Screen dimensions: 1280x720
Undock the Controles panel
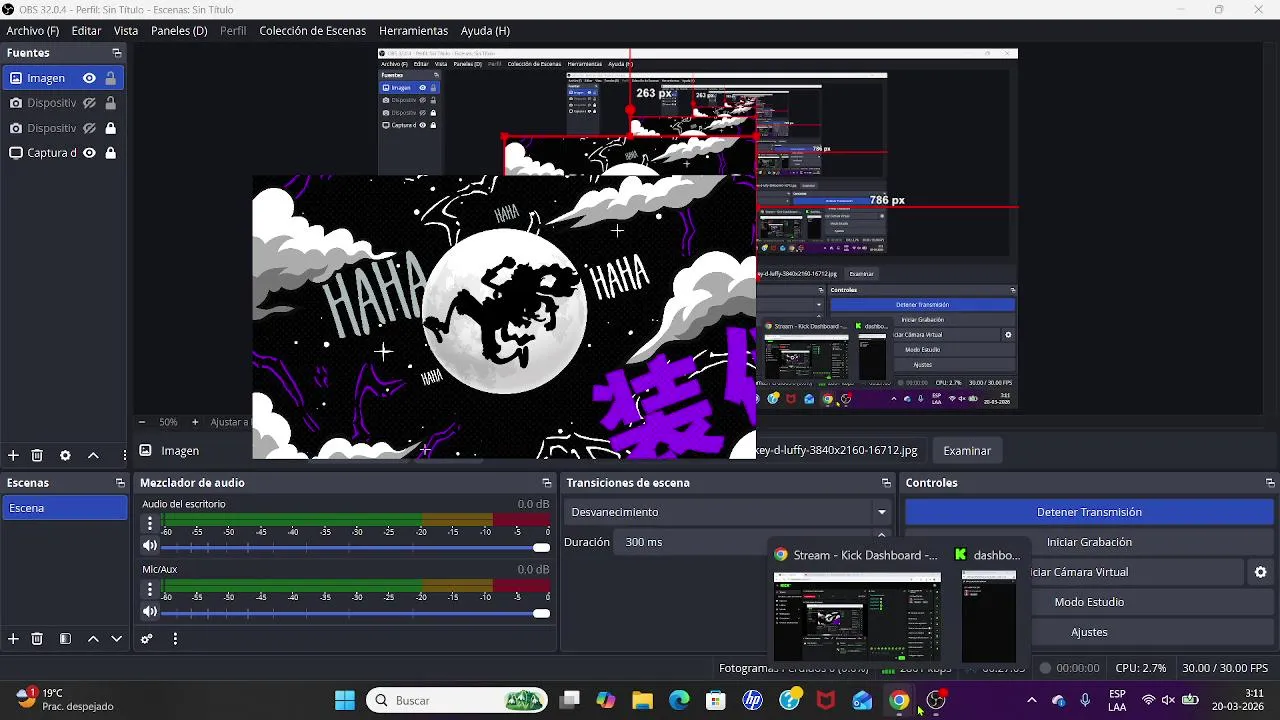pos(1270,483)
